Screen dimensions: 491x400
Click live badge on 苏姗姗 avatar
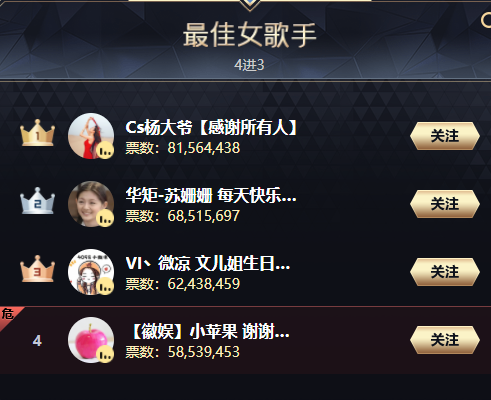[x=105, y=218]
